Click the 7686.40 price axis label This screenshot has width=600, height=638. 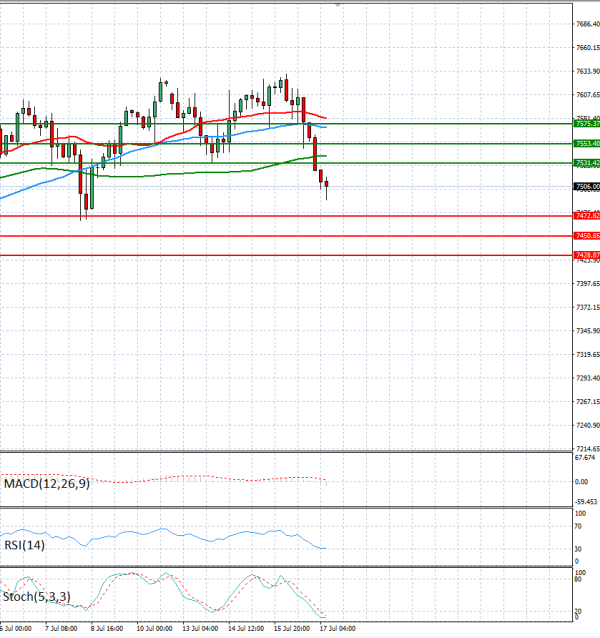pyautogui.click(x=588, y=24)
